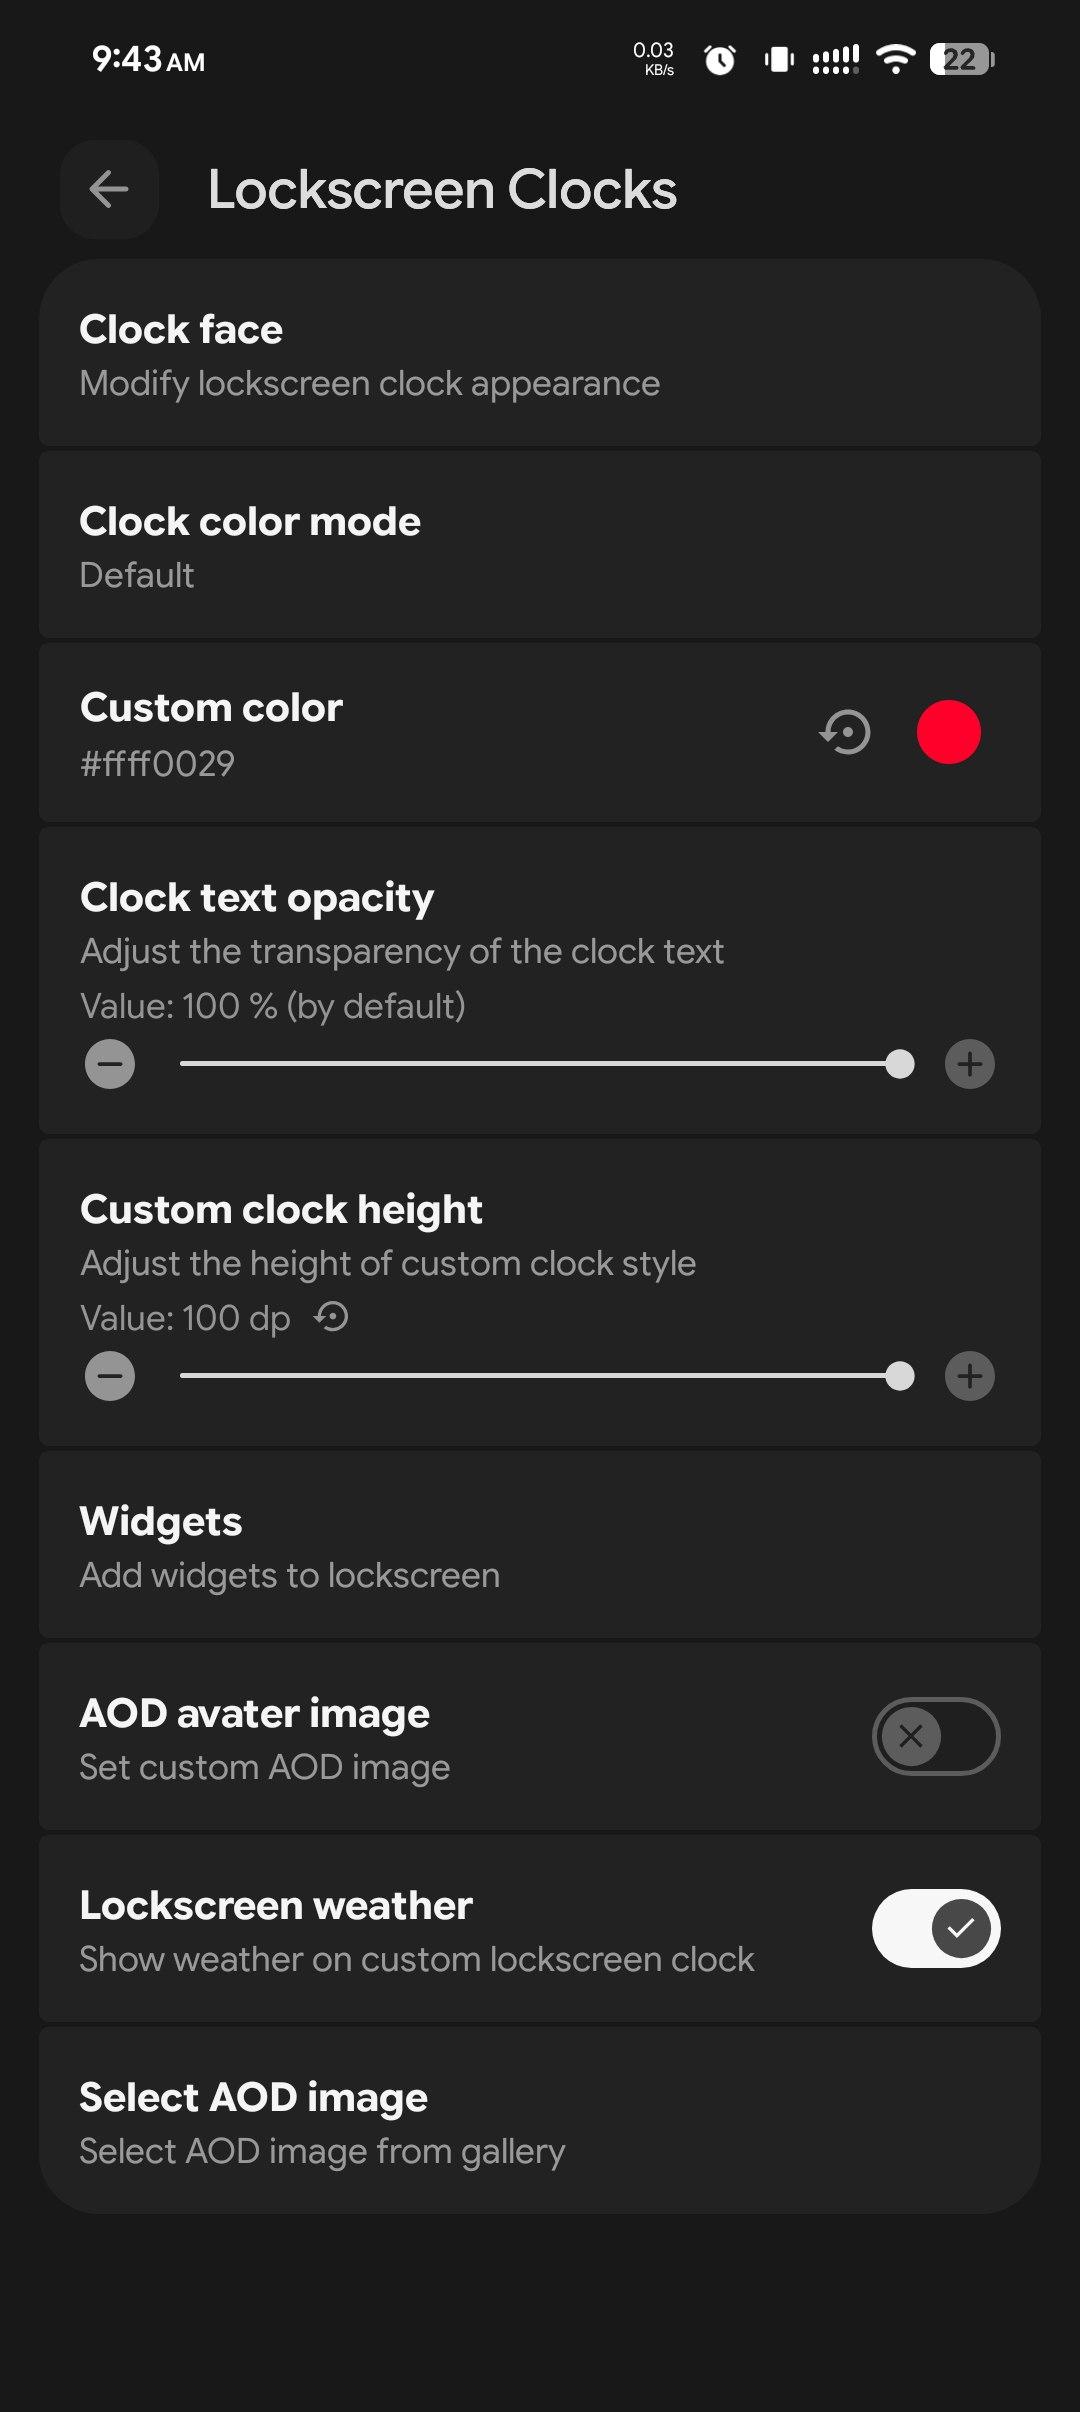Open Widgets lockscreen settings

point(540,1546)
